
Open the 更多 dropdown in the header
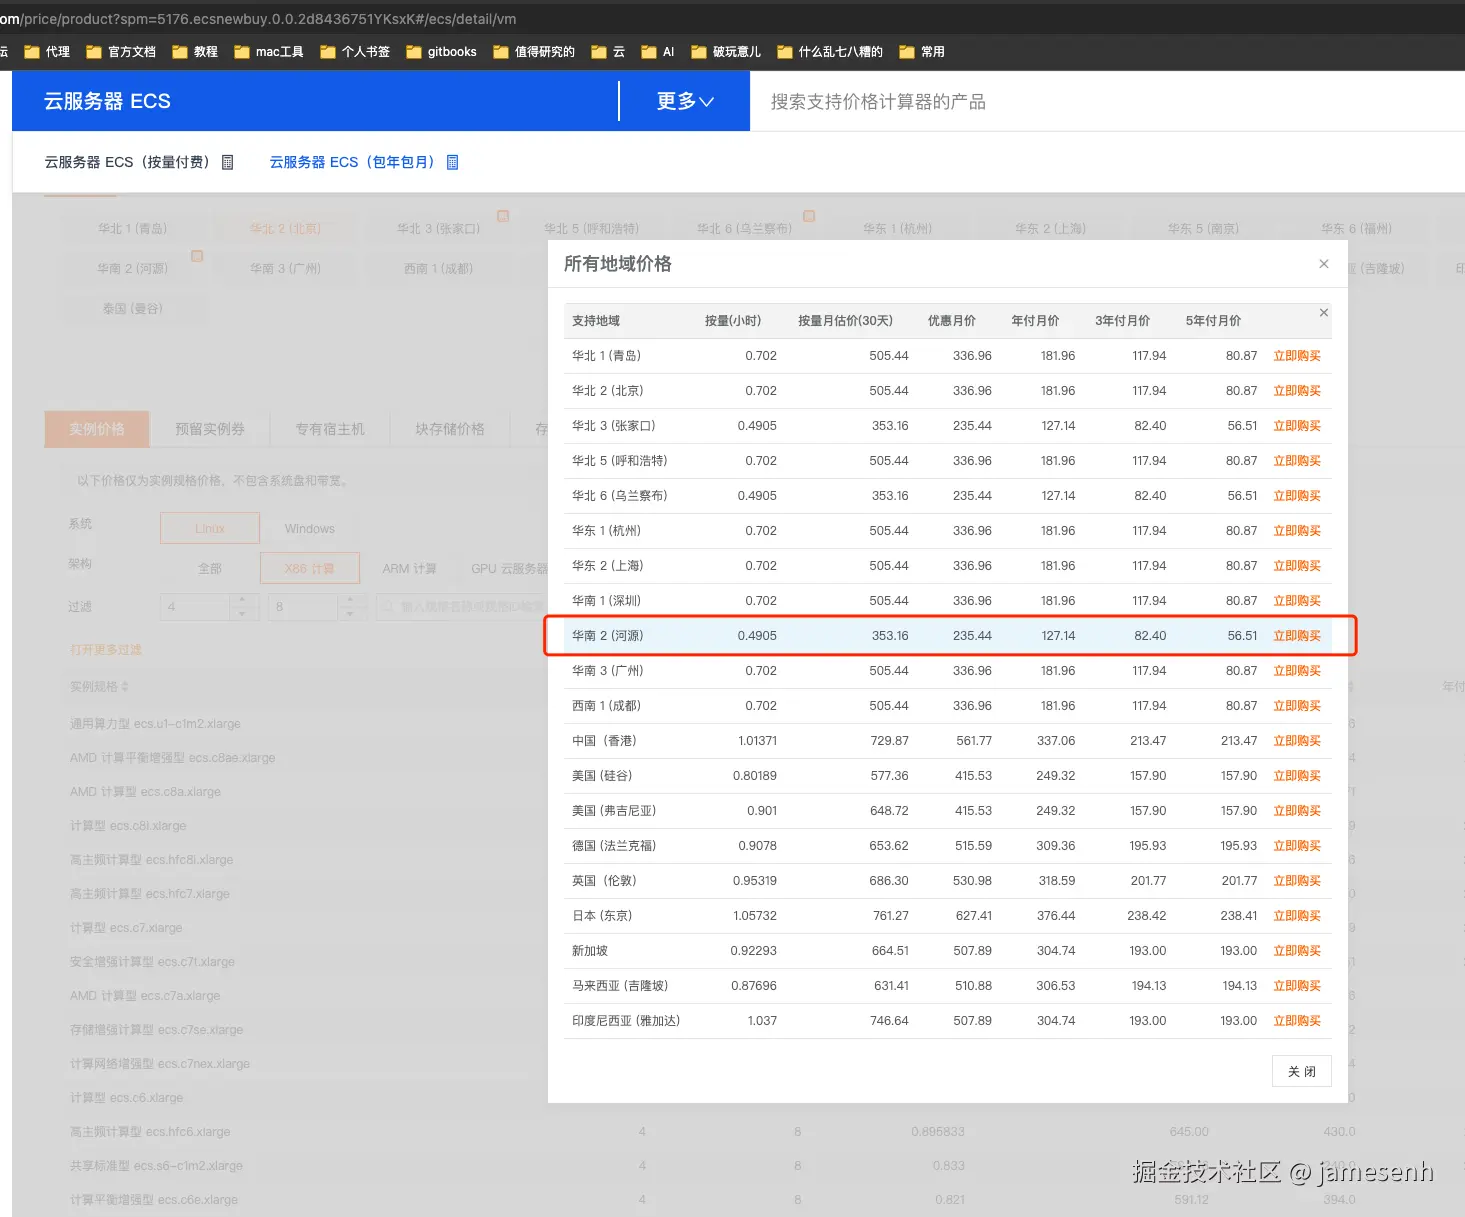[x=683, y=100]
